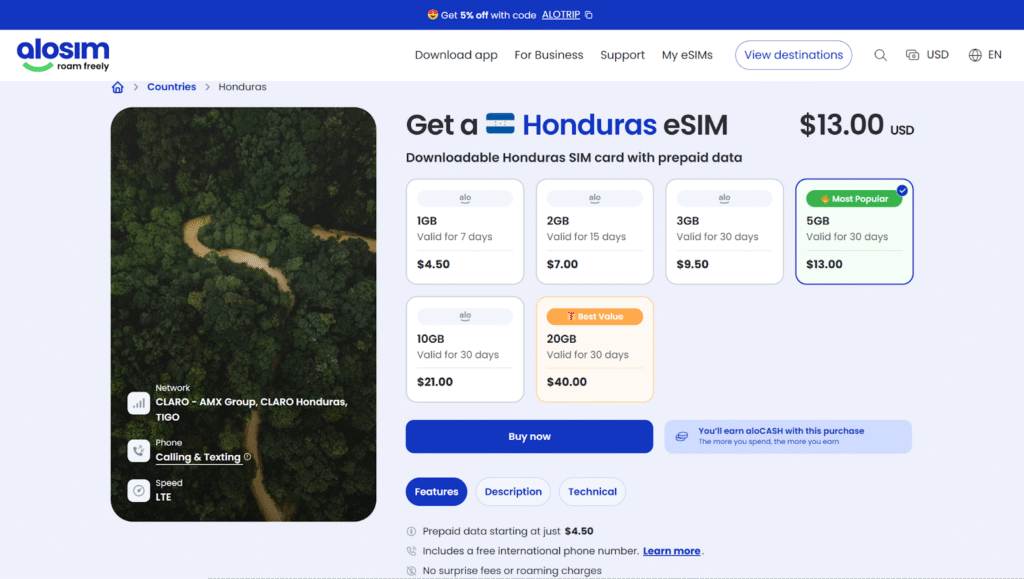This screenshot has width=1024, height=579.
Task: Open the USD currency selector
Action: coord(927,55)
